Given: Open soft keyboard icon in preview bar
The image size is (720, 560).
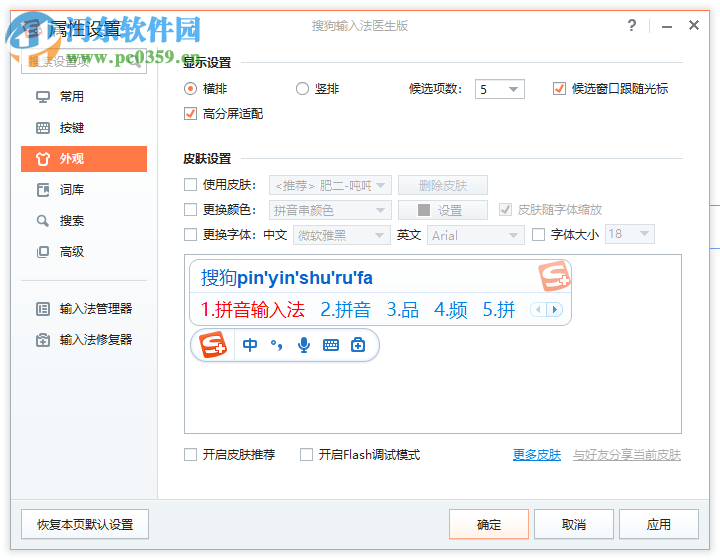Looking at the screenshot, I should point(331,345).
